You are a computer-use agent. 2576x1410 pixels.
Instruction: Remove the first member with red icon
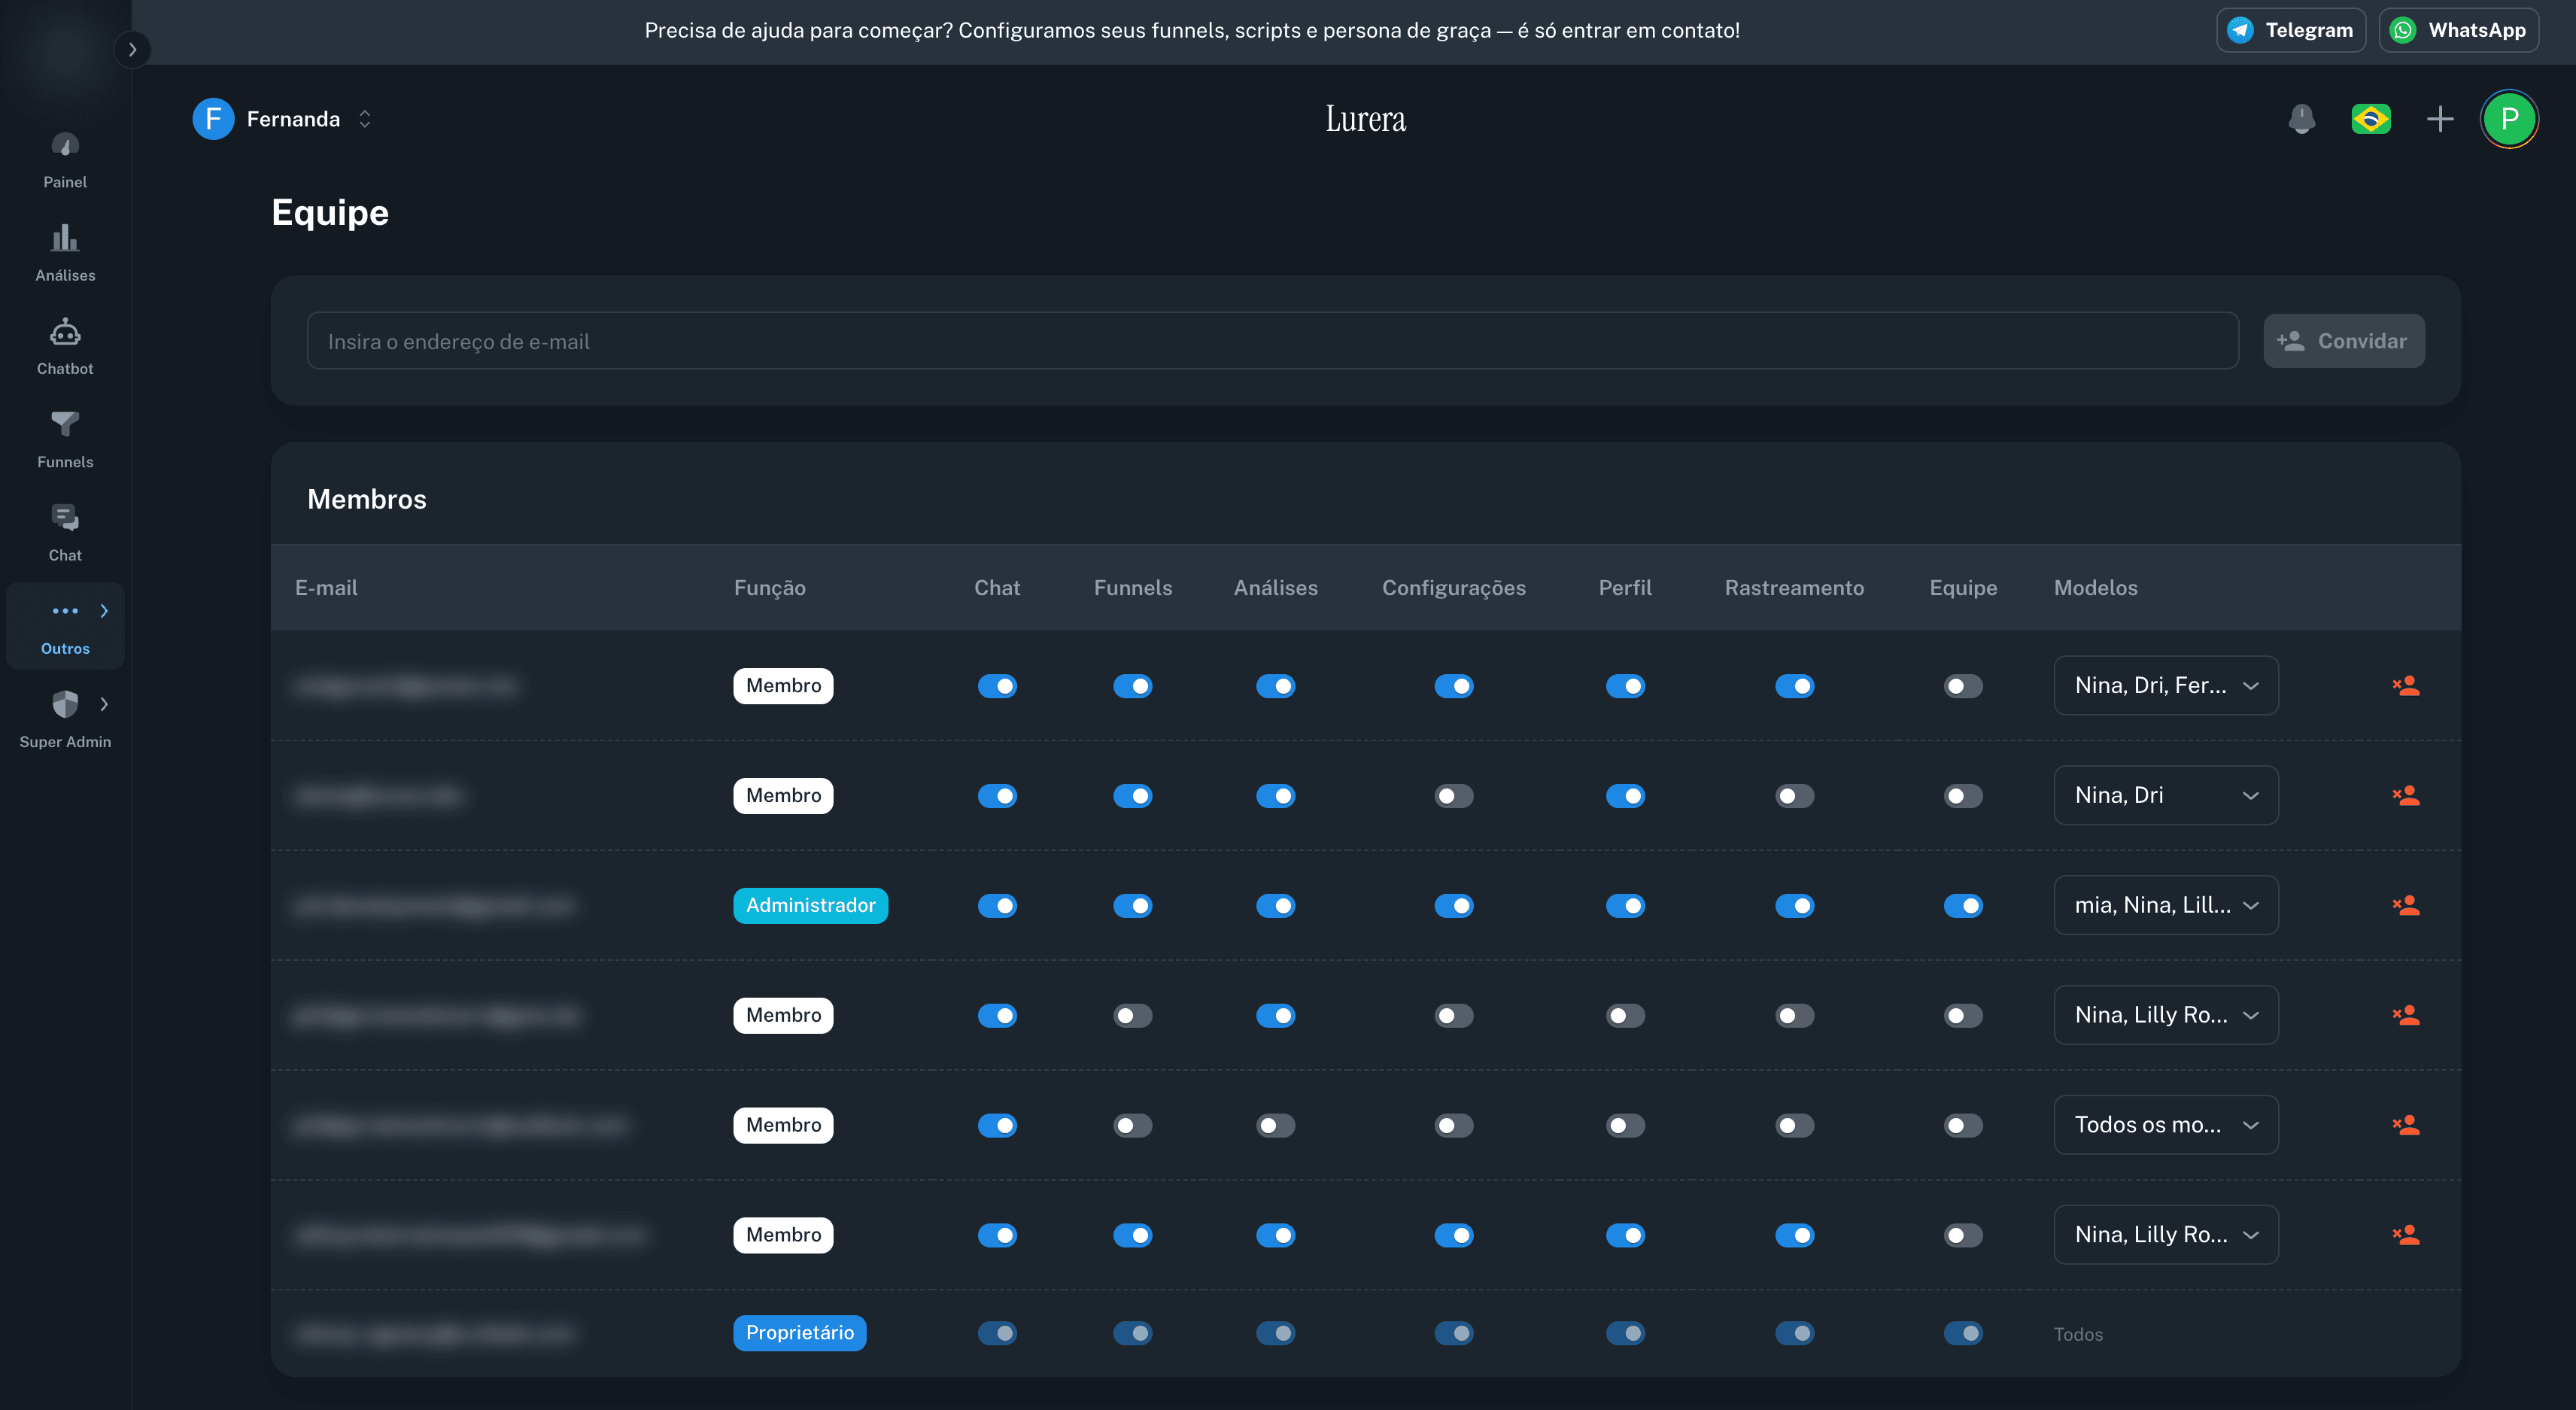2405,686
